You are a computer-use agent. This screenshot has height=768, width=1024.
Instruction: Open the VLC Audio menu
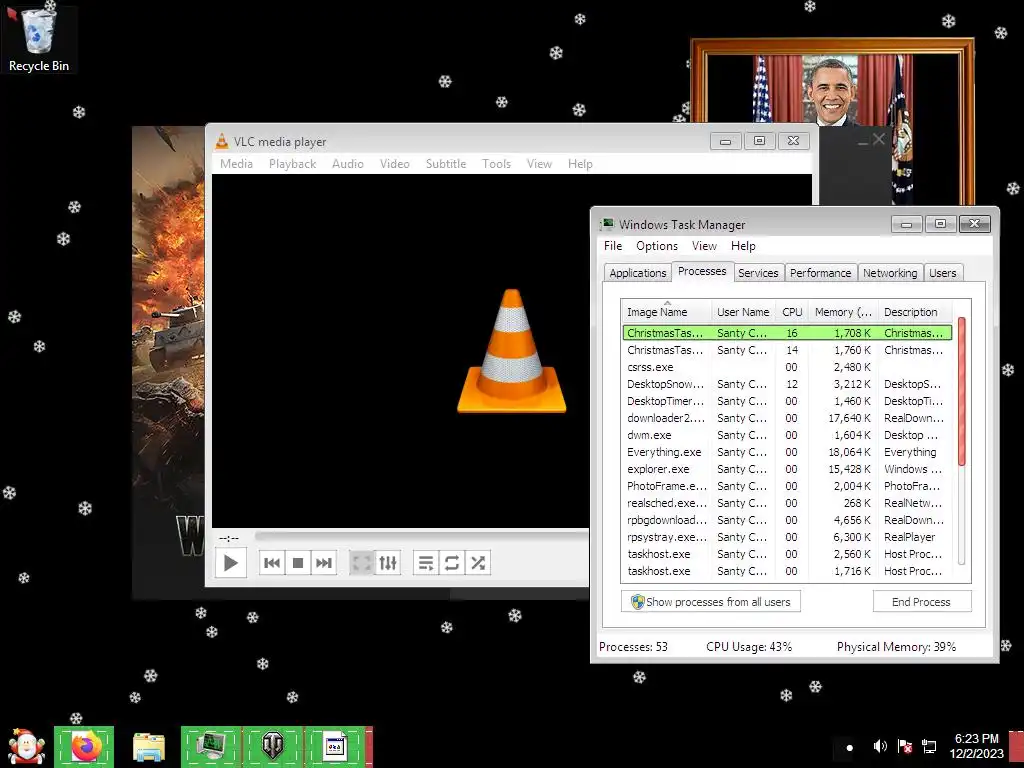coord(347,164)
